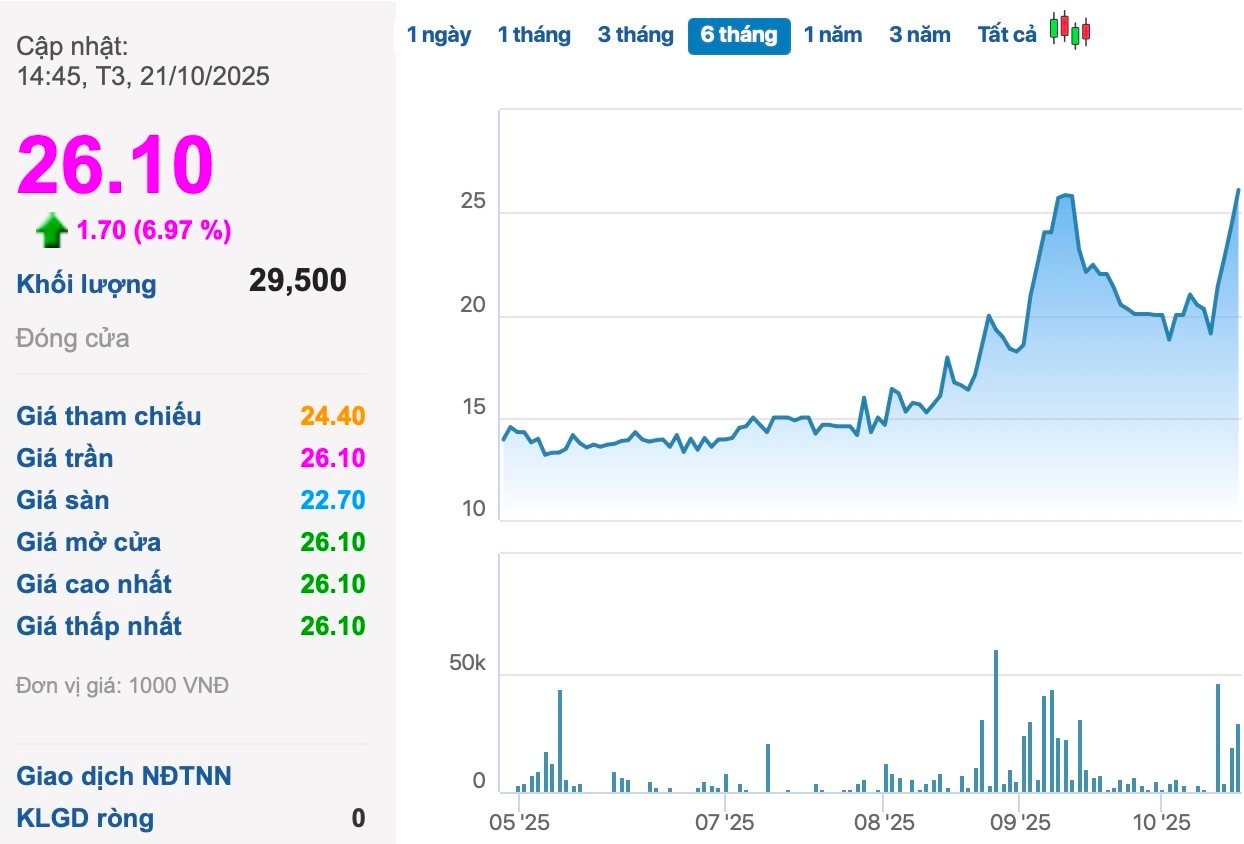
Task: Open the 'Giao dịch NĐTNN' section
Action: [x=124, y=776]
